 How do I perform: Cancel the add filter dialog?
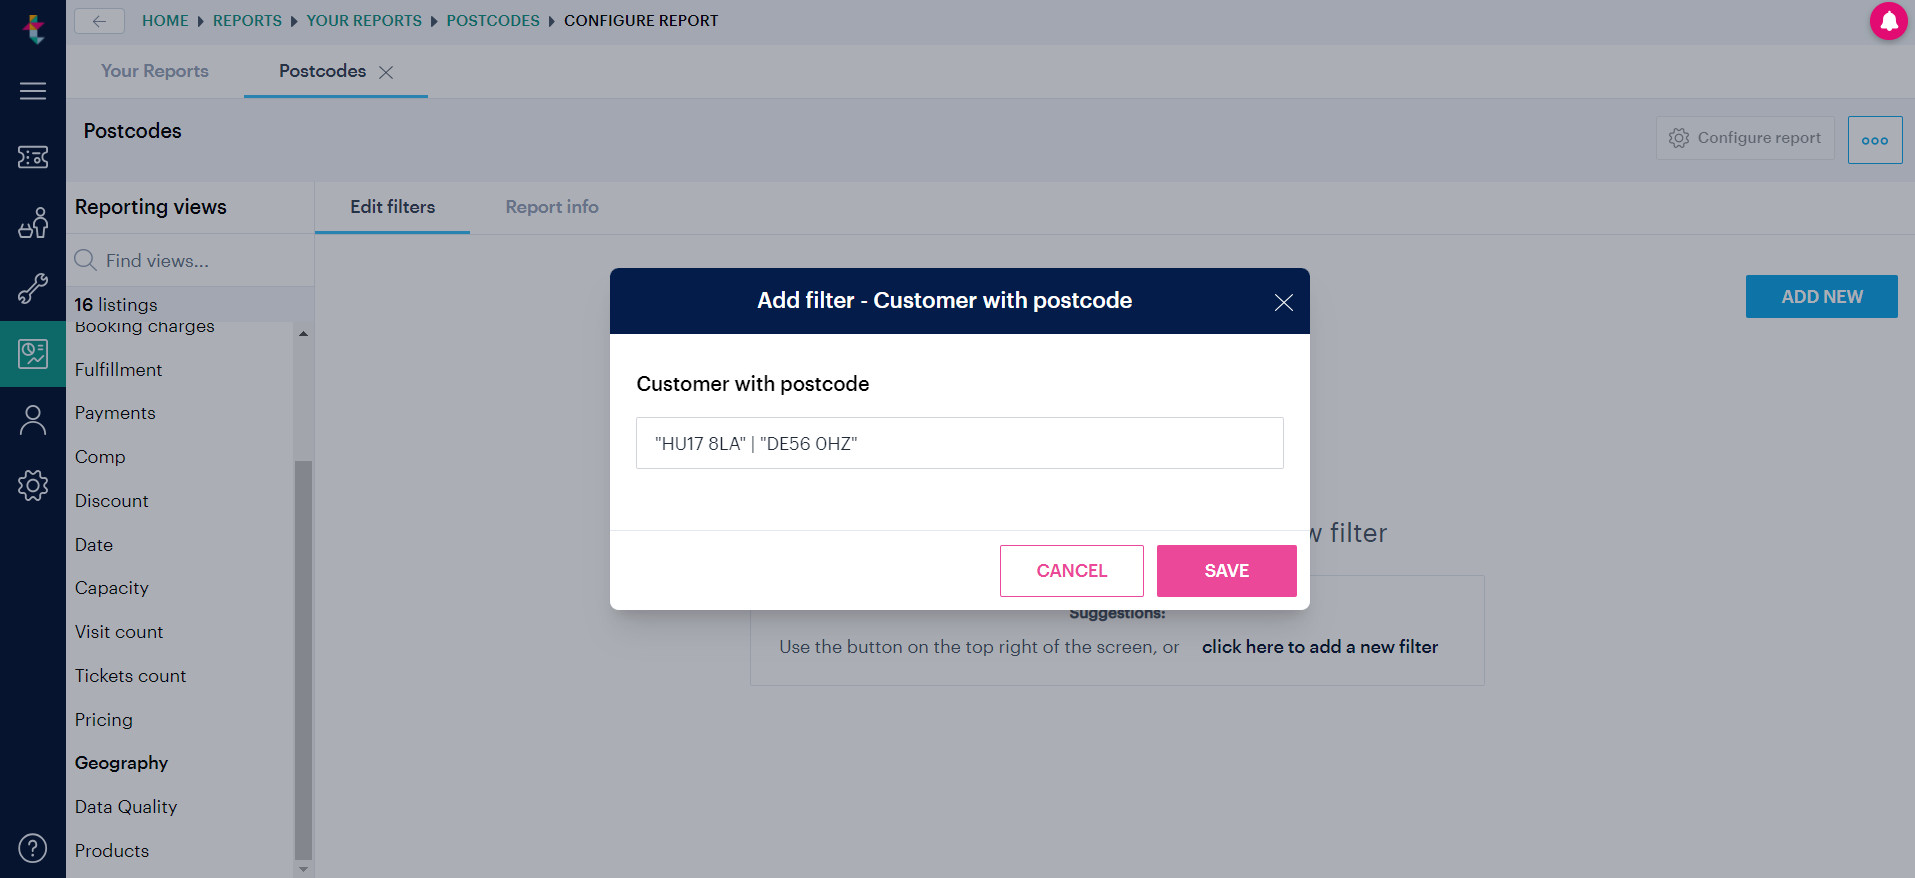pos(1072,571)
